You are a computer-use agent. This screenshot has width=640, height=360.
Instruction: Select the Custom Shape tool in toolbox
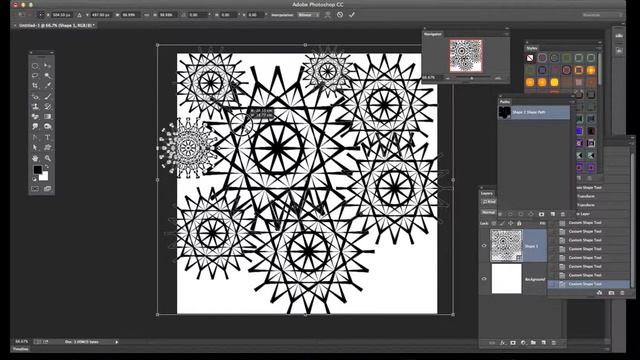pyautogui.click(x=47, y=148)
